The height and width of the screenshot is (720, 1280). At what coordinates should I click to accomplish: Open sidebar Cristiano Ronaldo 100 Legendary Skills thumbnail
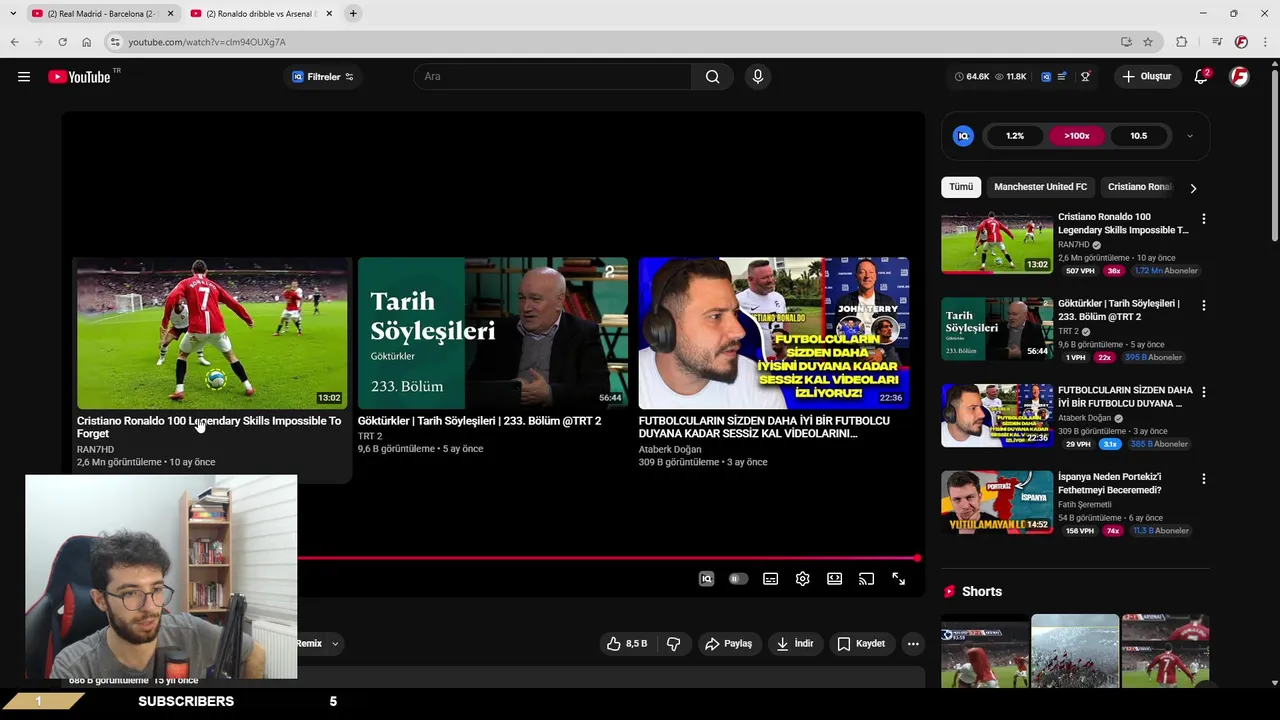(x=997, y=242)
